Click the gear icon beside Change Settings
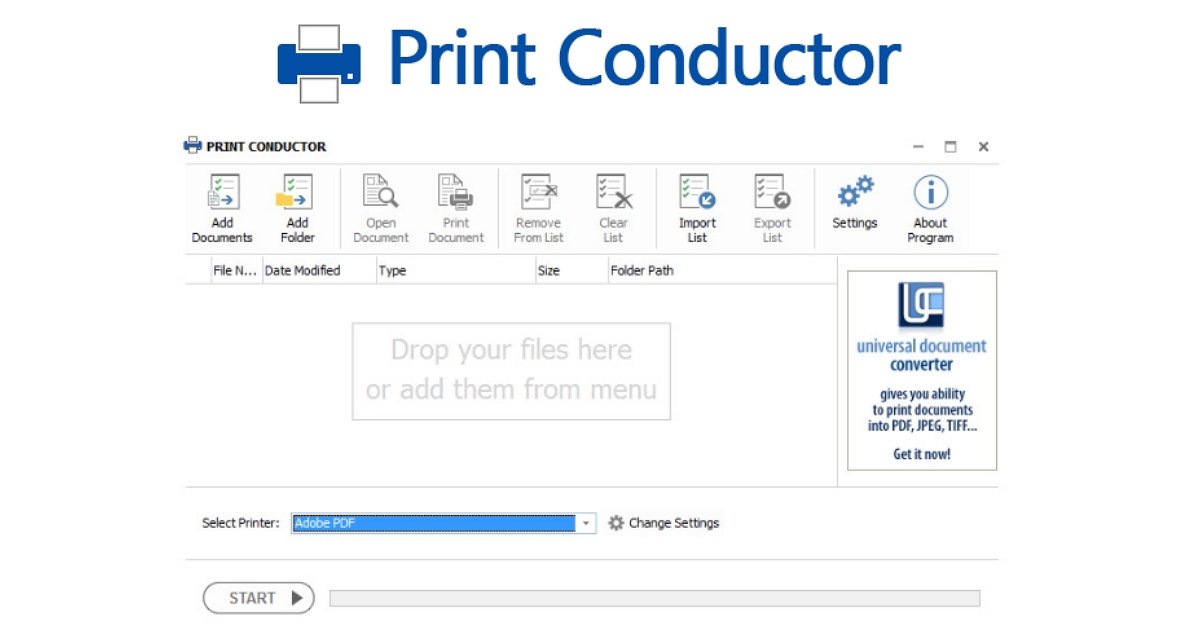The image size is (1200, 630). (x=616, y=523)
